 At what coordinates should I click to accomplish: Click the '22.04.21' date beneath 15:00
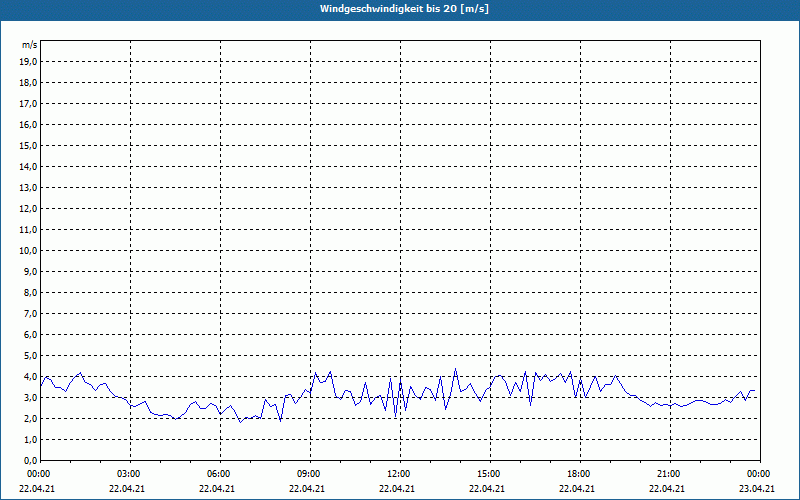pos(487,489)
